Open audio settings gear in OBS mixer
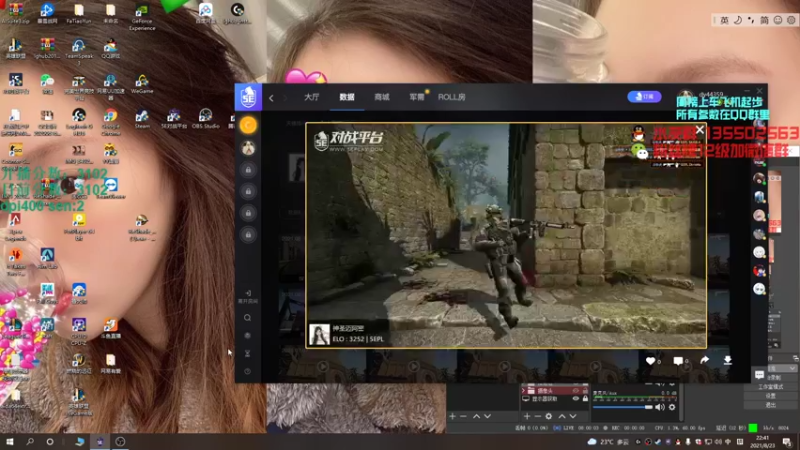Image resolution: width=800 pixels, height=450 pixels. (672, 407)
